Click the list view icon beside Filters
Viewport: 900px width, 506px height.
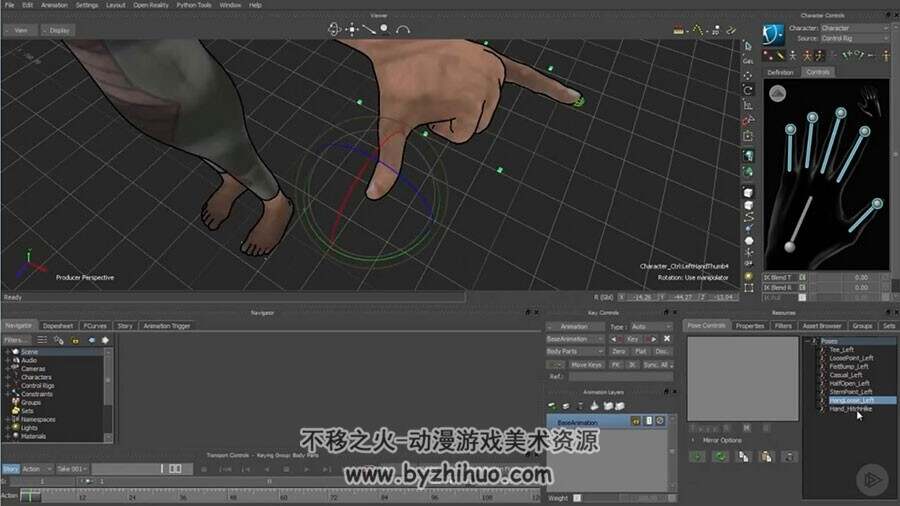coord(42,340)
